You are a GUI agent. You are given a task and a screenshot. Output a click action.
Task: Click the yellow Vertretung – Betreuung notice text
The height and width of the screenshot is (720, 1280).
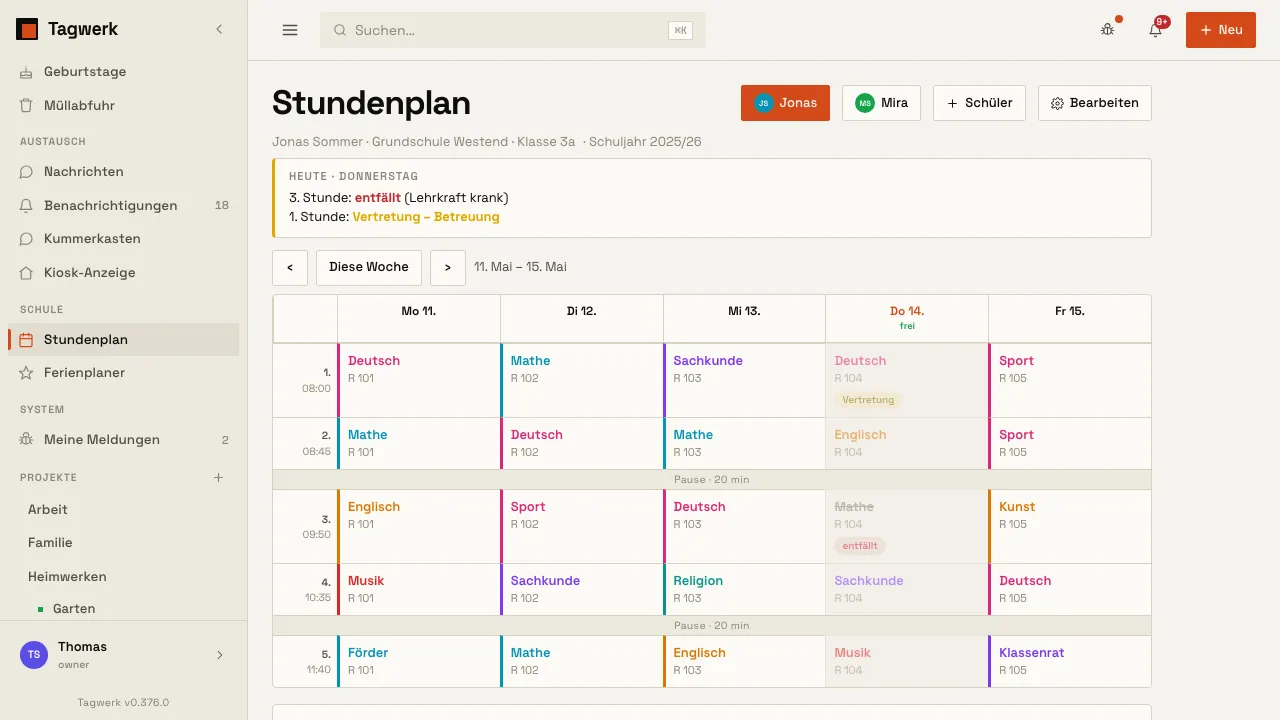[x=426, y=217]
